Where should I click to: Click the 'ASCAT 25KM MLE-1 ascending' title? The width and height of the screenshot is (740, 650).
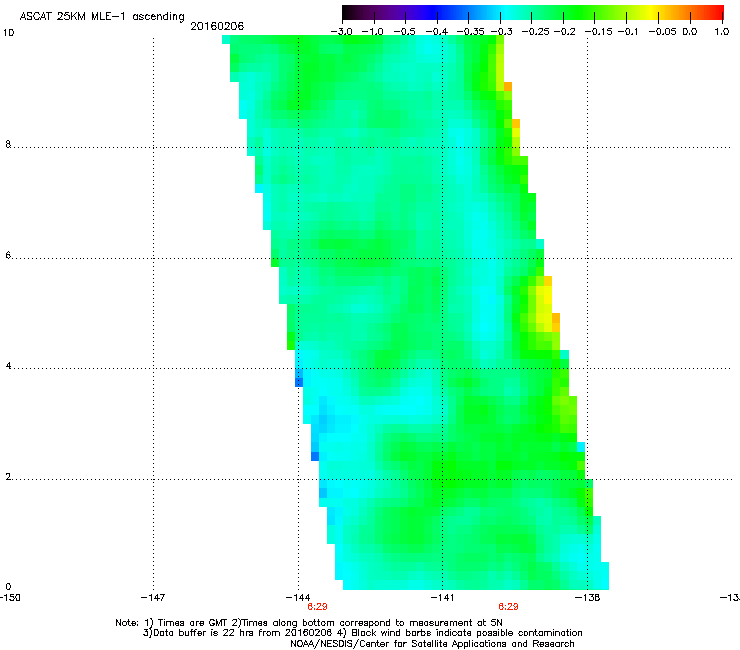coord(102,17)
